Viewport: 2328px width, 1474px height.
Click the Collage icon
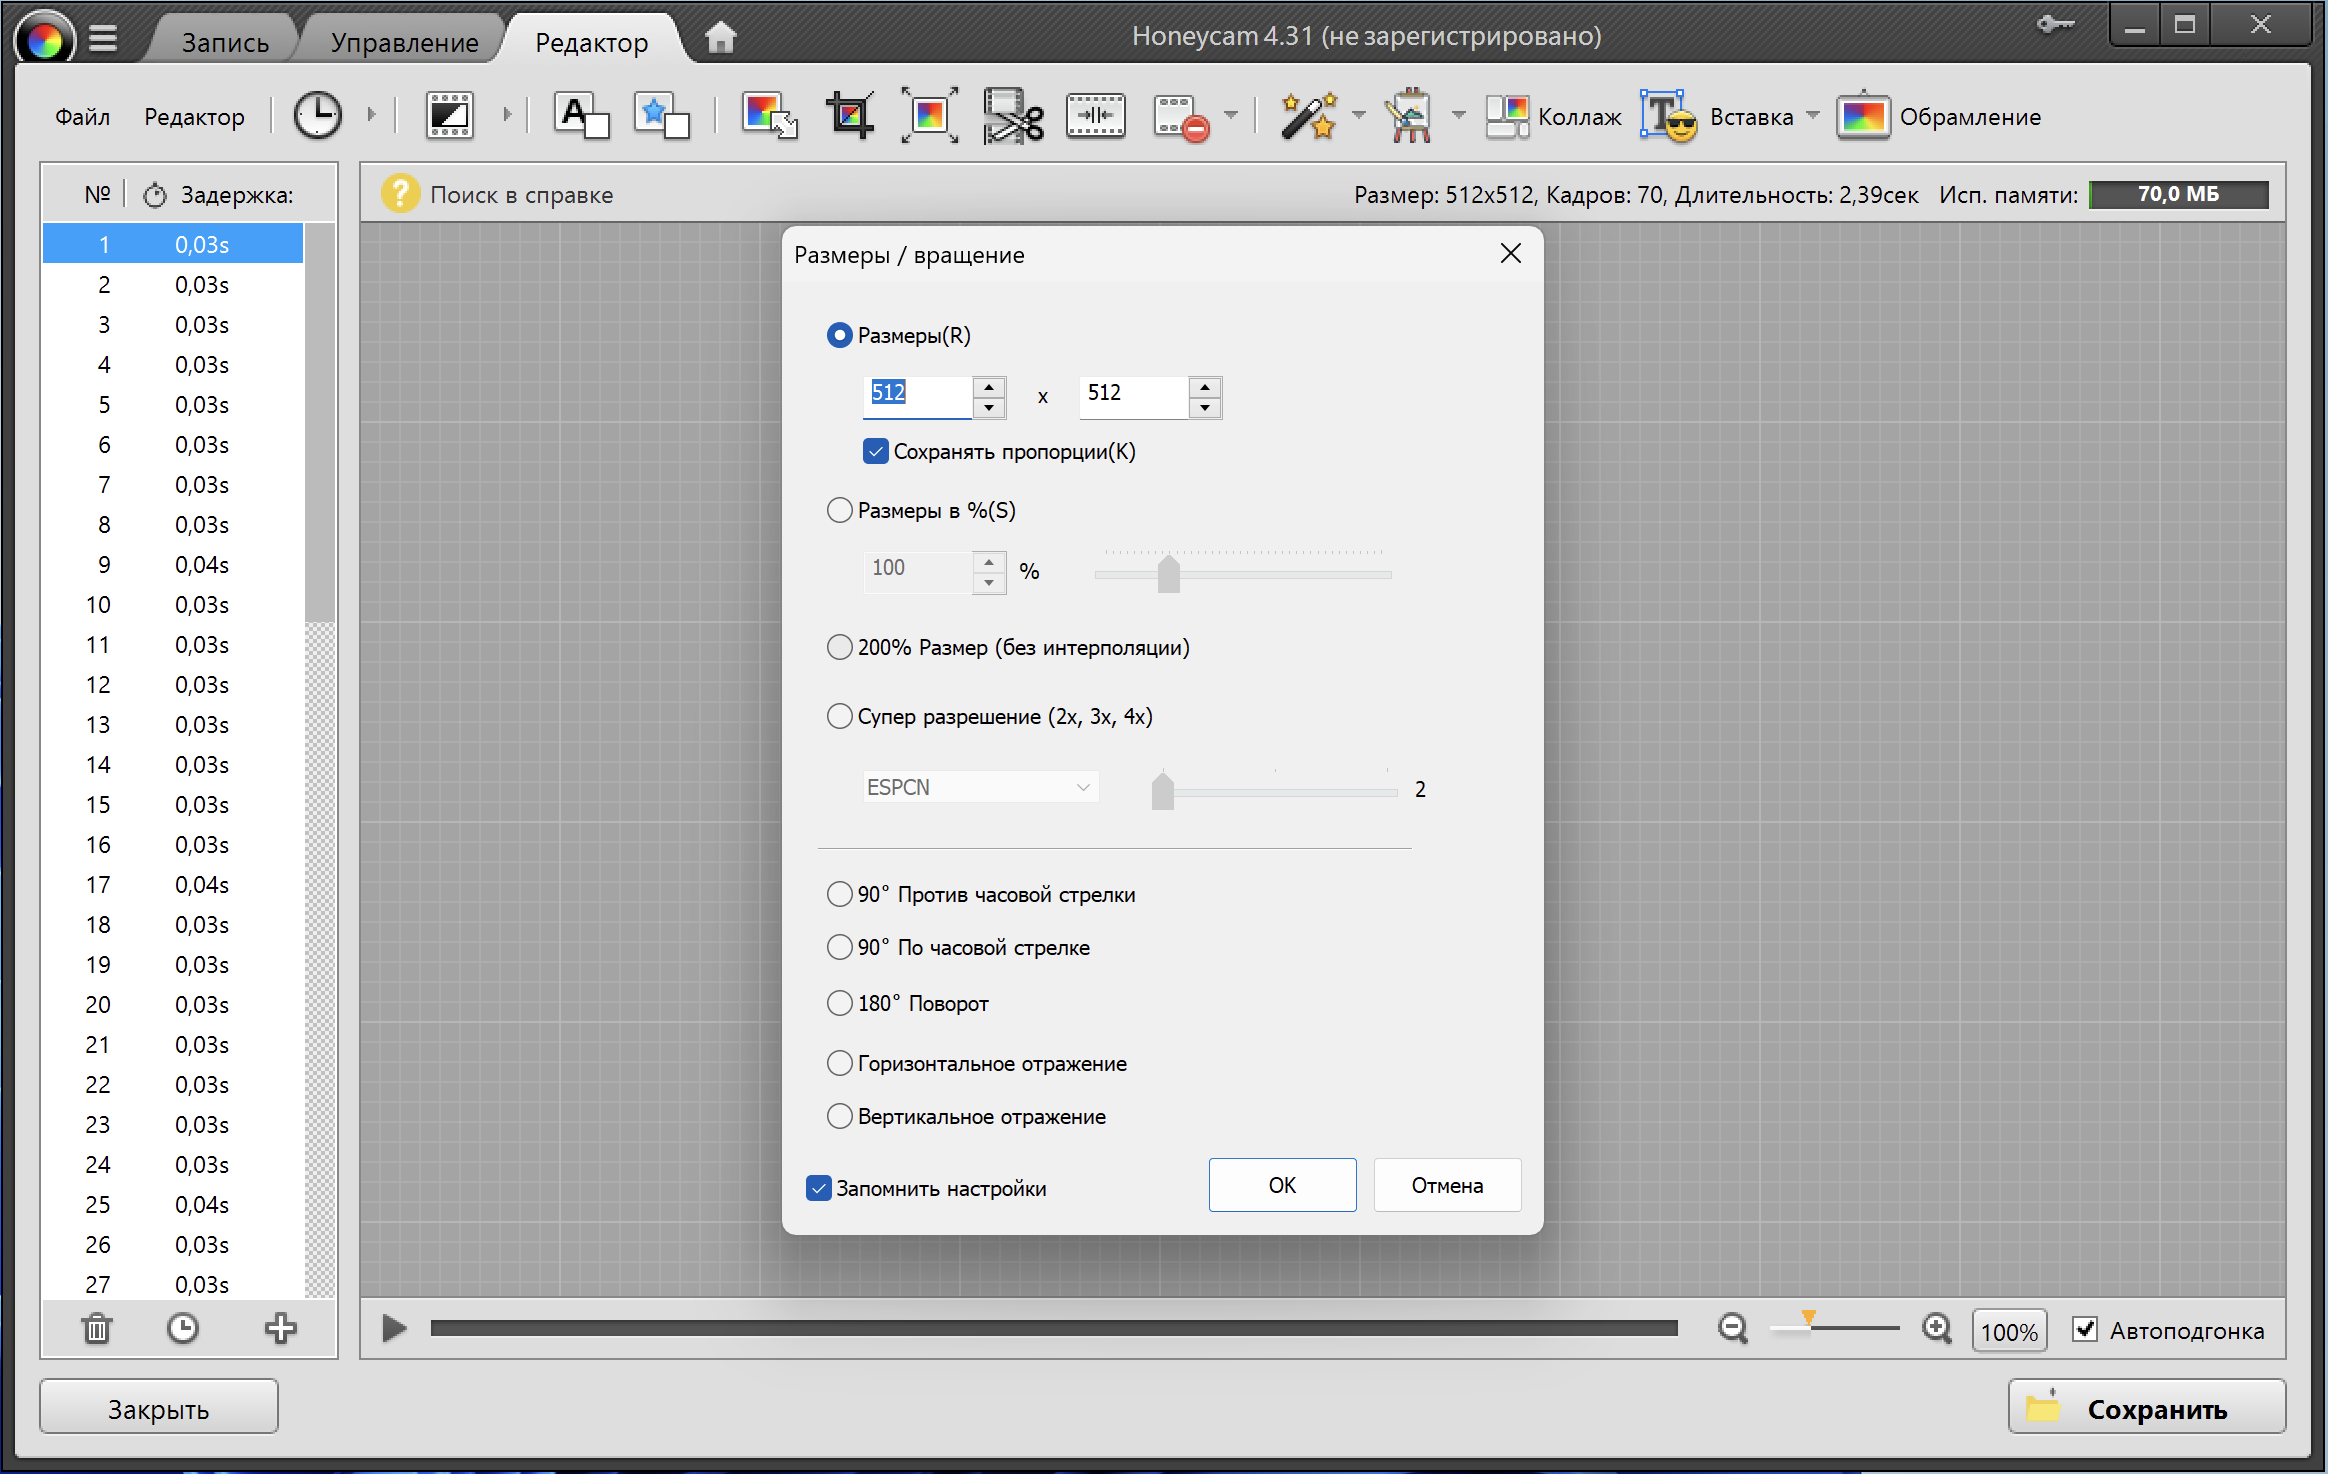tap(1506, 116)
